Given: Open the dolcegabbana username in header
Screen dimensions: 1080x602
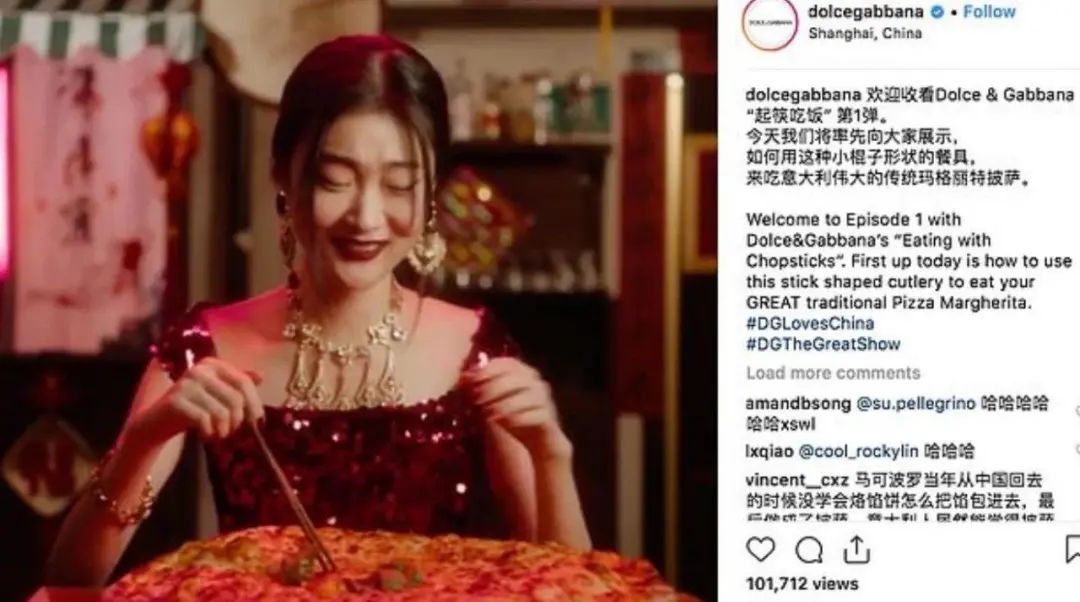Looking at the screenshot, I should (x=866, y=12).
